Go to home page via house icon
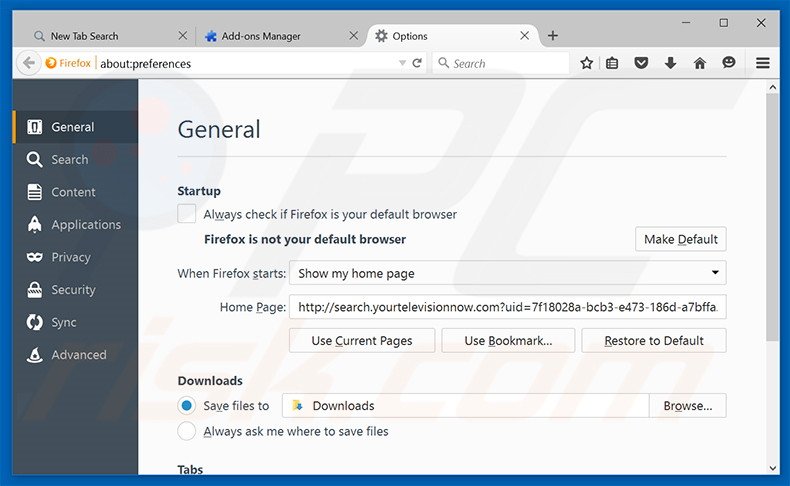 coord(700,63)
